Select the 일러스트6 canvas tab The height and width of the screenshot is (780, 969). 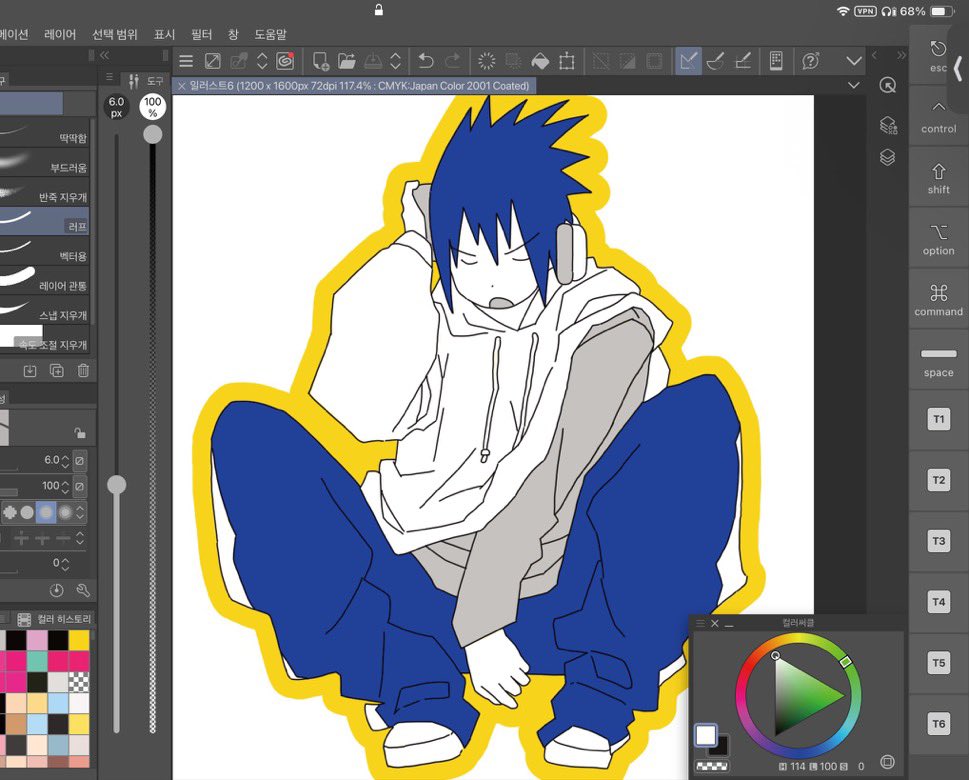click(354, 86)
